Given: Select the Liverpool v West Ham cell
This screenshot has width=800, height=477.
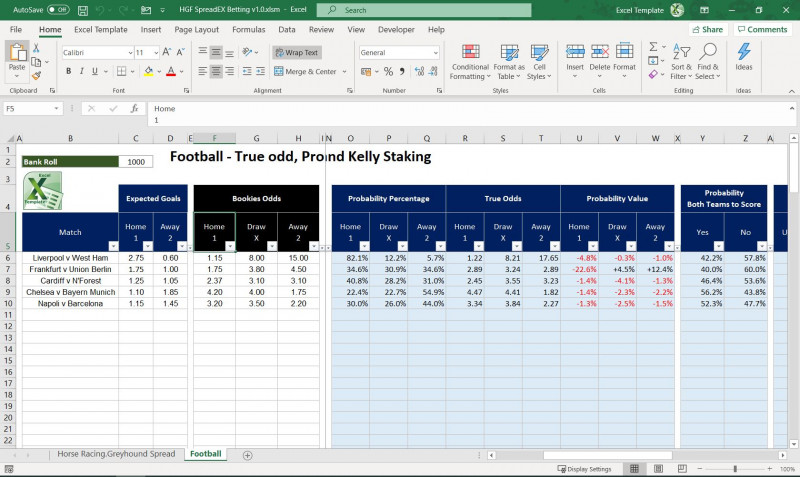Looking at the screenshot, I should (70, 258).
